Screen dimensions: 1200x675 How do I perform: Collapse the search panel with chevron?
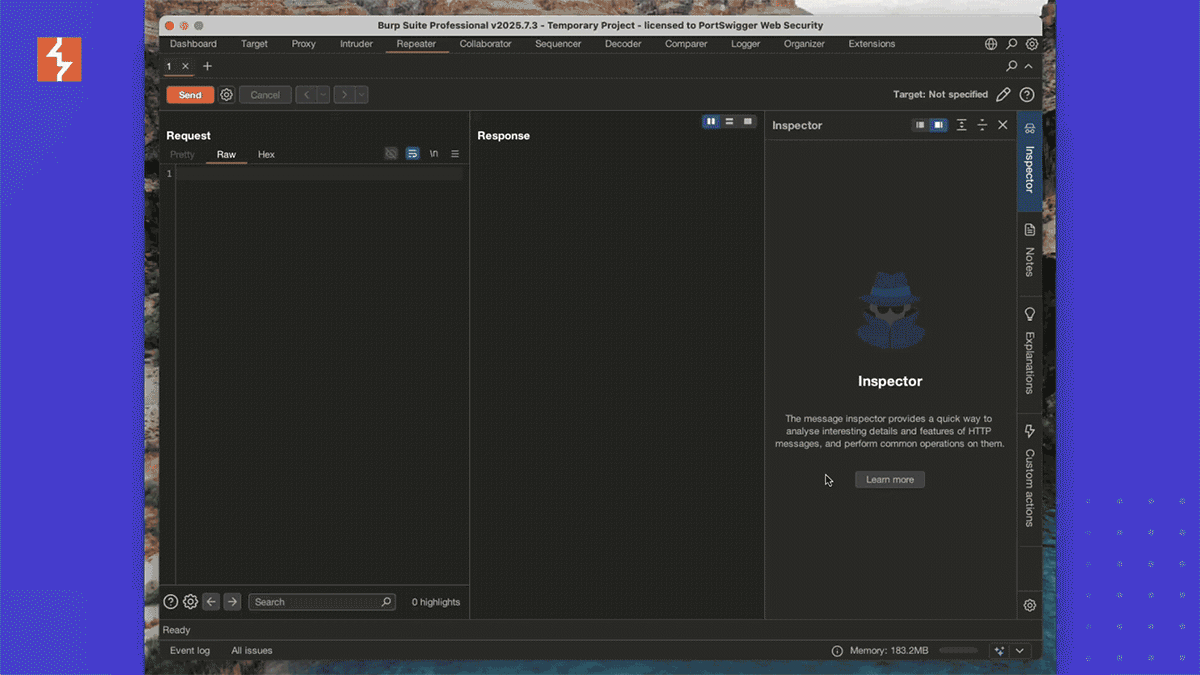pyautogui.click(x=1026, y=66)
